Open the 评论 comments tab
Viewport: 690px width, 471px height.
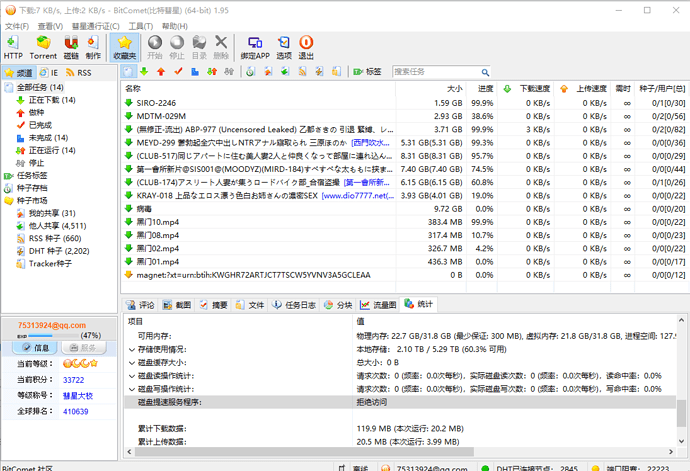click(140, 305)
